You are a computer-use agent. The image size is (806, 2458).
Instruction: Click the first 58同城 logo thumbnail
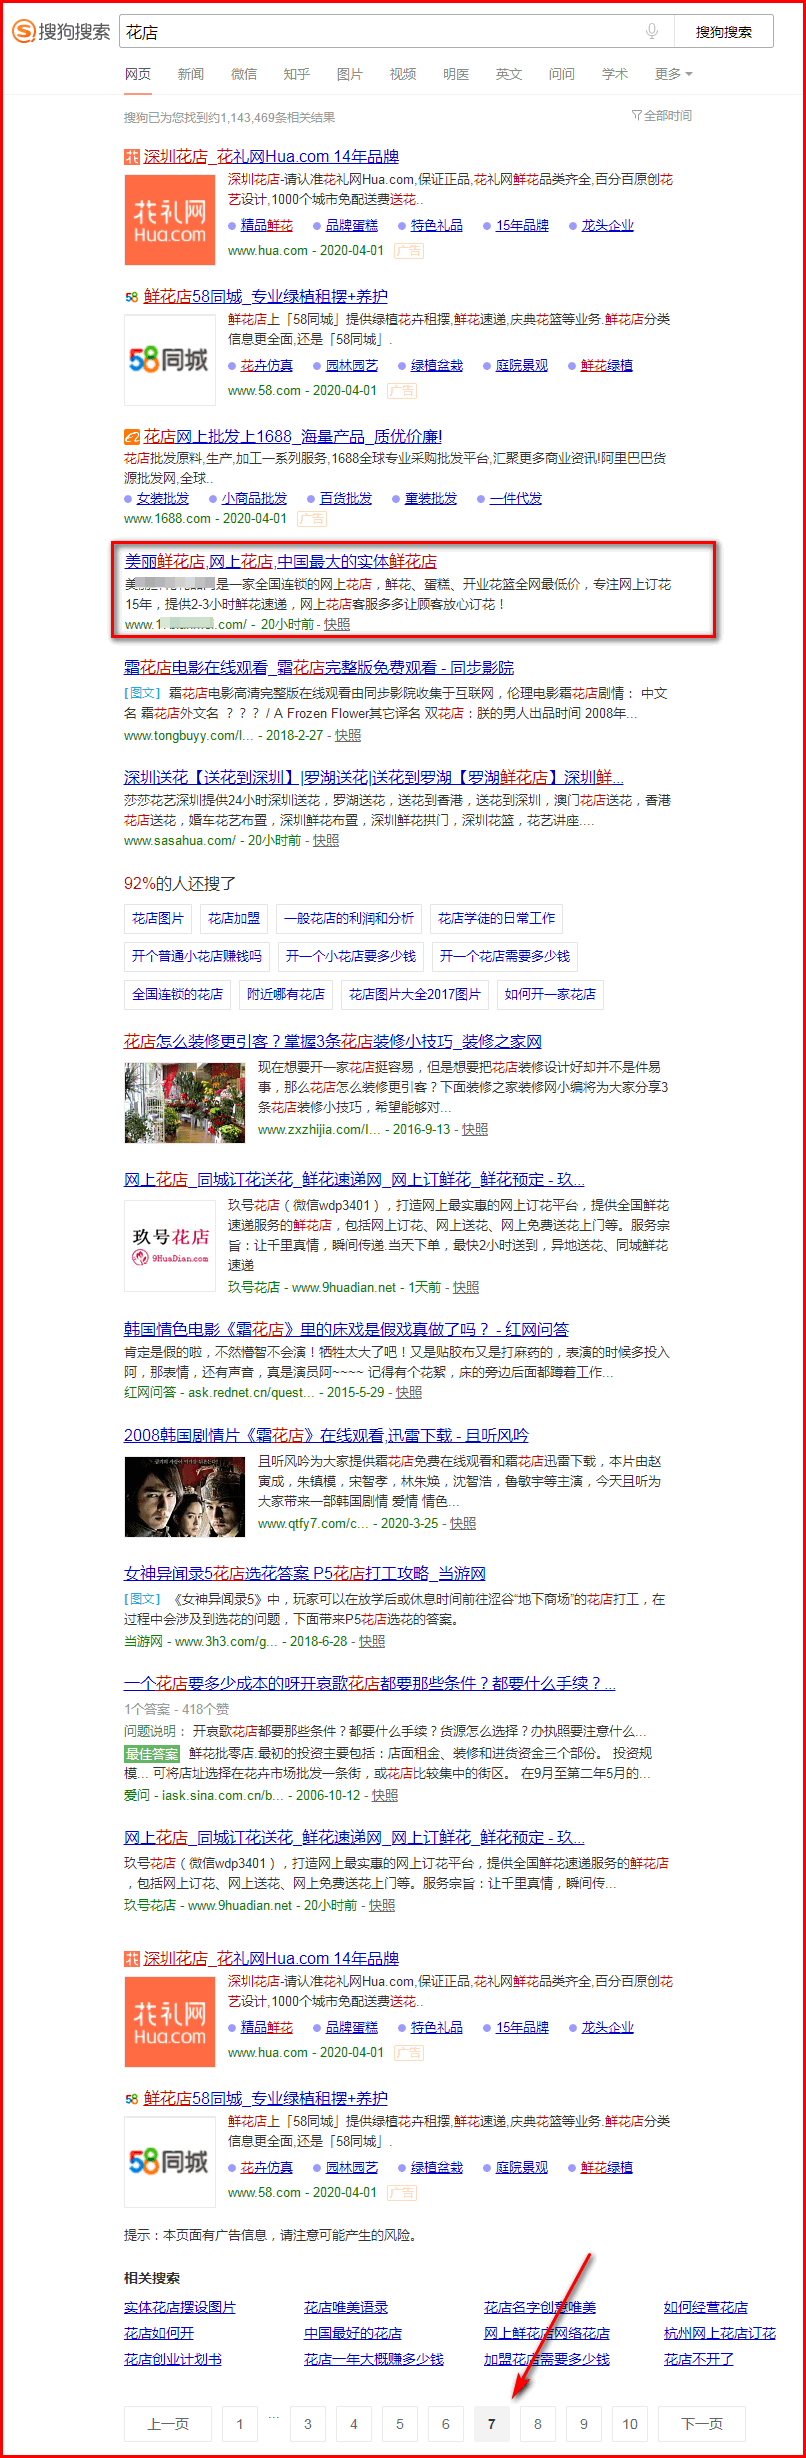click(x=170, y=360)
